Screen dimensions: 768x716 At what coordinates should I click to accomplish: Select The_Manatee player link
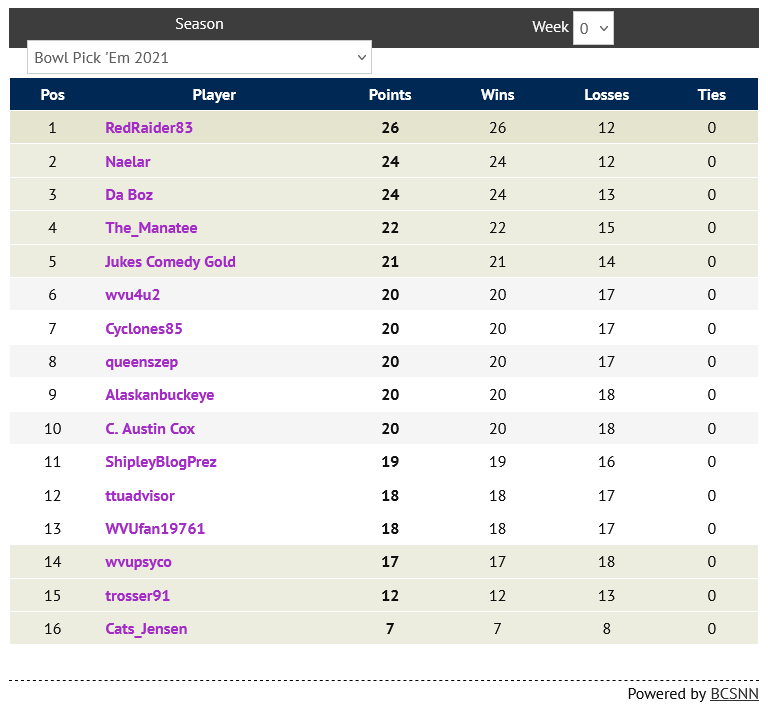[x=151, y=228]
